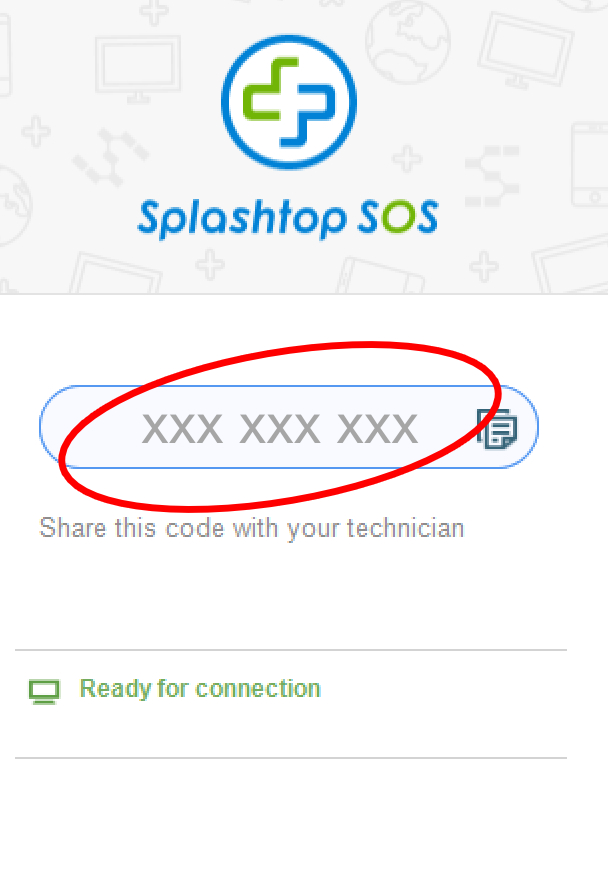The width and height of the screenshot is (608, 886).
Task: Click faint plus sign under Splashtop wordmark
Action: (210, 264)
